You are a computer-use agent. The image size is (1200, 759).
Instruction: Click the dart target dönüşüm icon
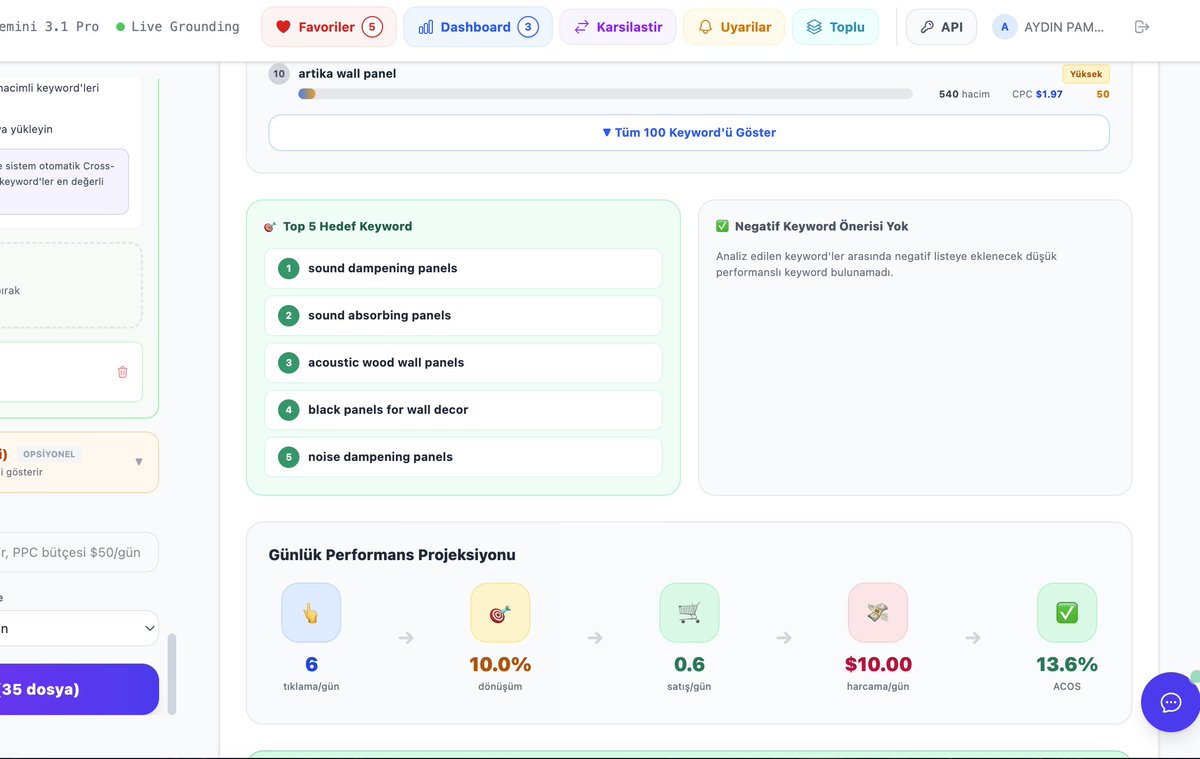click(500, 612)
